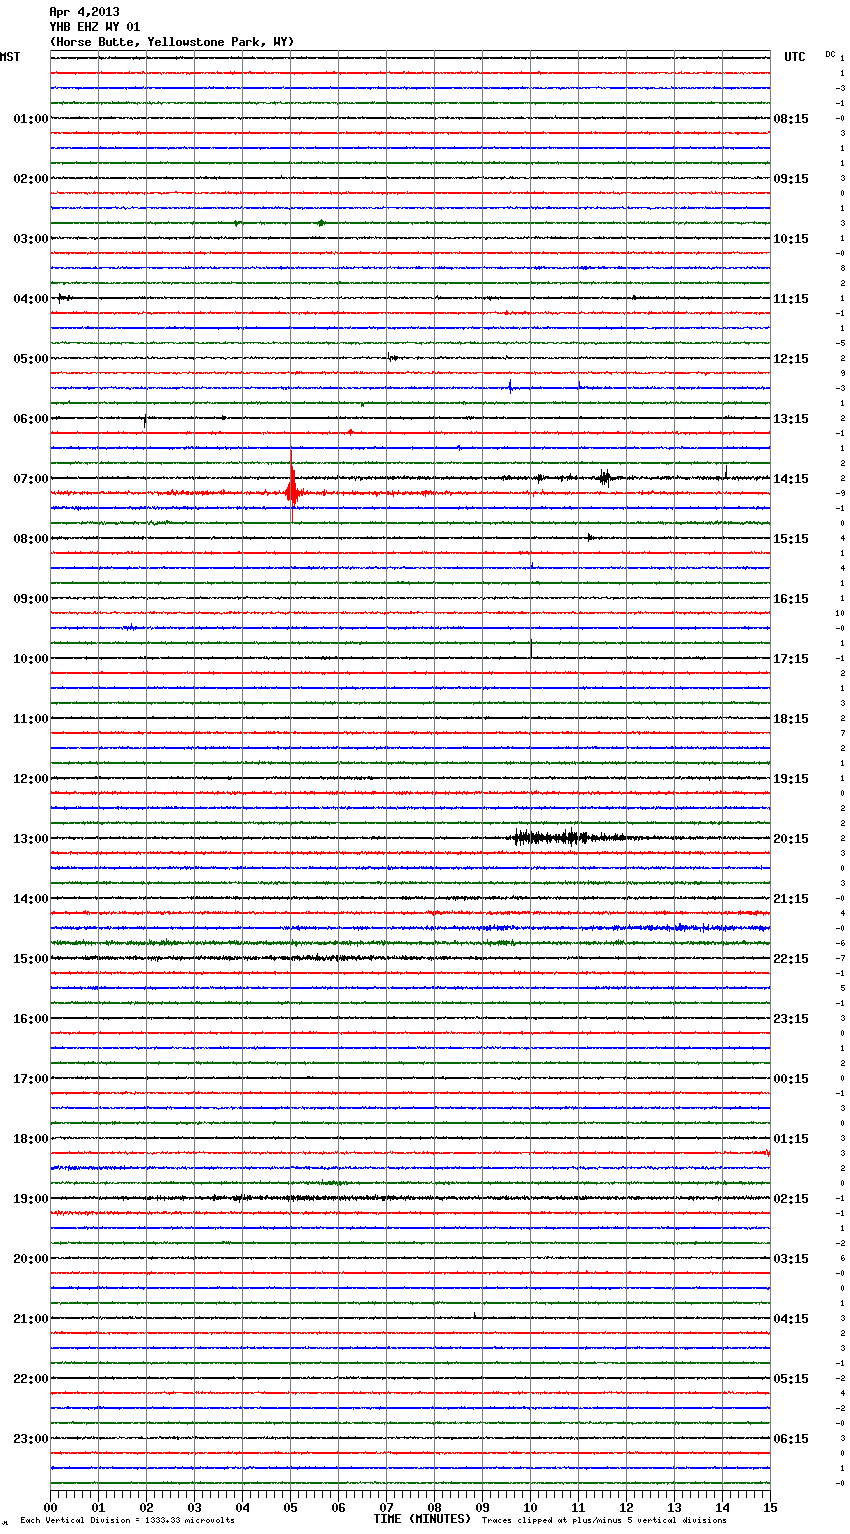
Task: Click the 14:15 UTC time label
Action: click(x=791, y=479)
